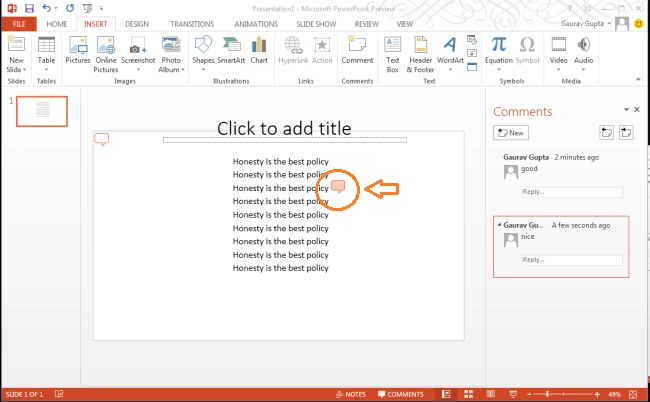
Task: Click the 'Click to add title' placeholder
Action: pyautogui.click(x=284, y=129)
